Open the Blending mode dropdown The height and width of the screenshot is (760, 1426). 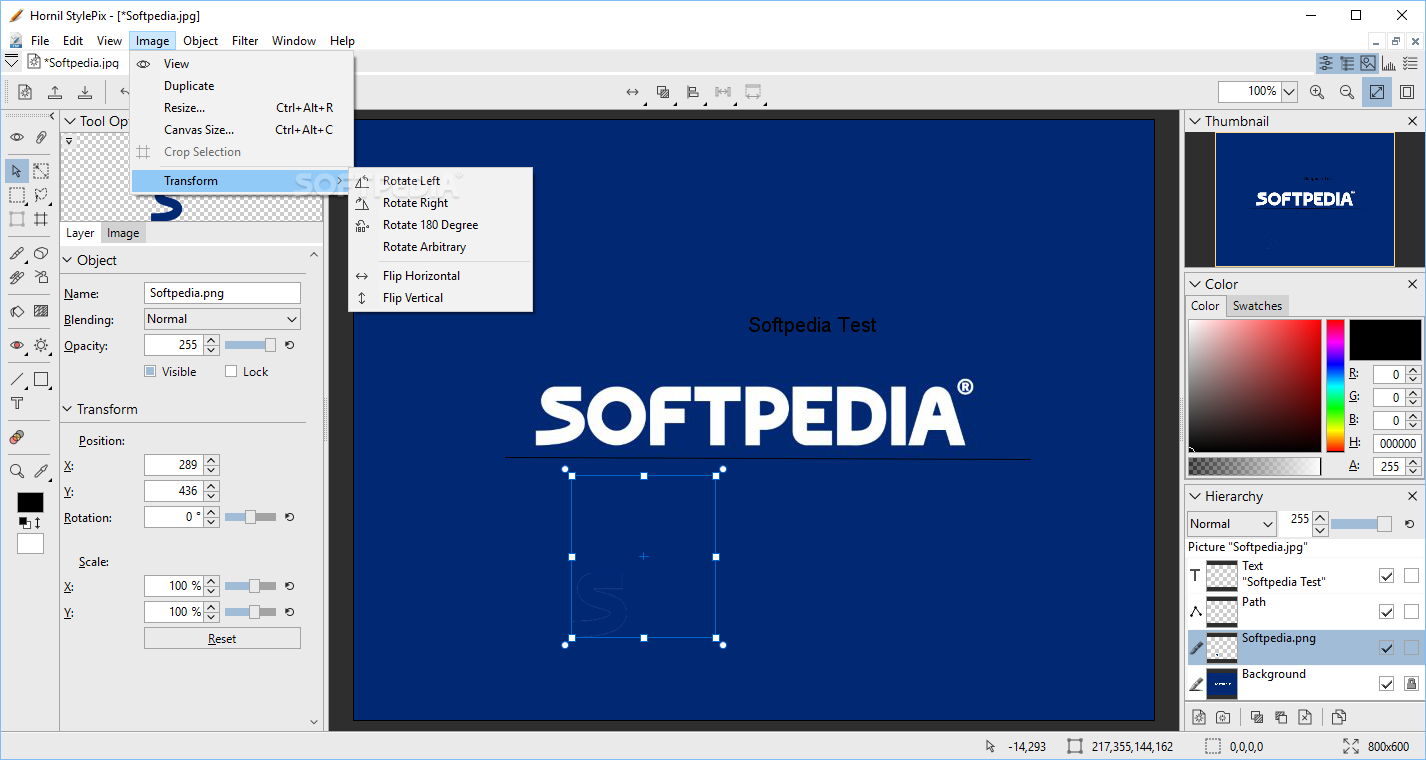tap(222, 319)
